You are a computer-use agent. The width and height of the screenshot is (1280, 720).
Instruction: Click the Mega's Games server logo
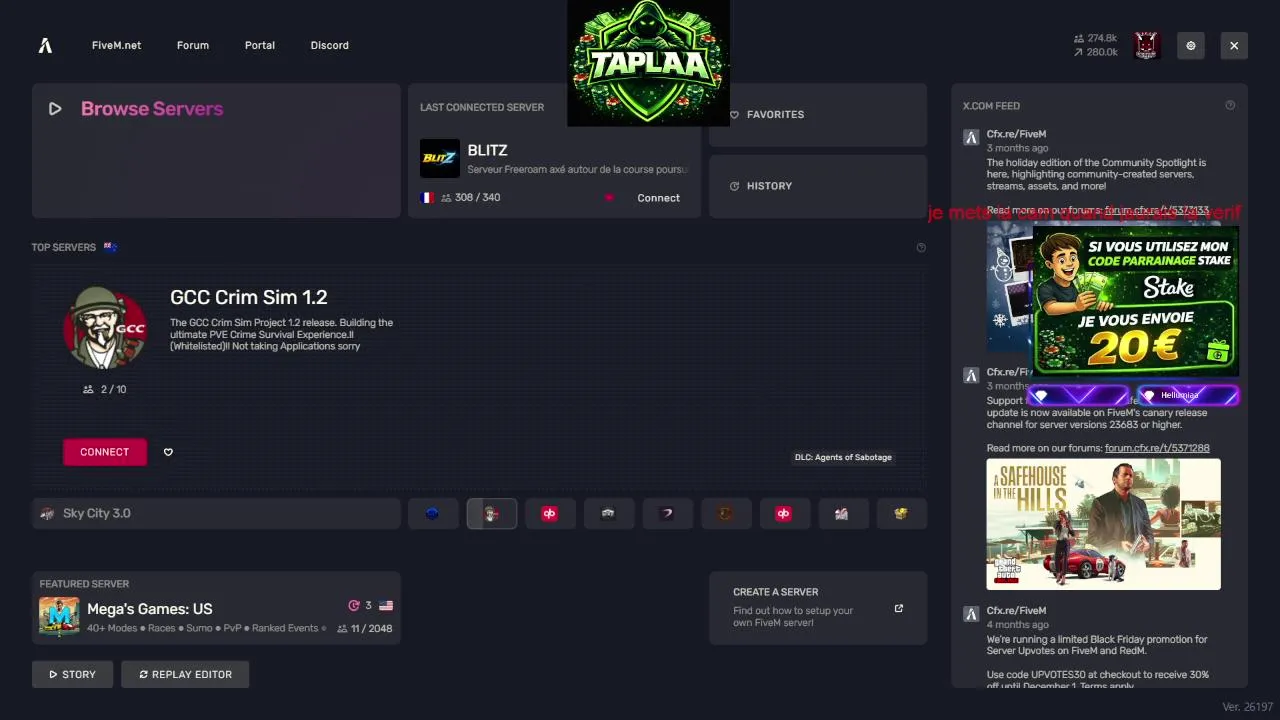click(x=59, y=616)
